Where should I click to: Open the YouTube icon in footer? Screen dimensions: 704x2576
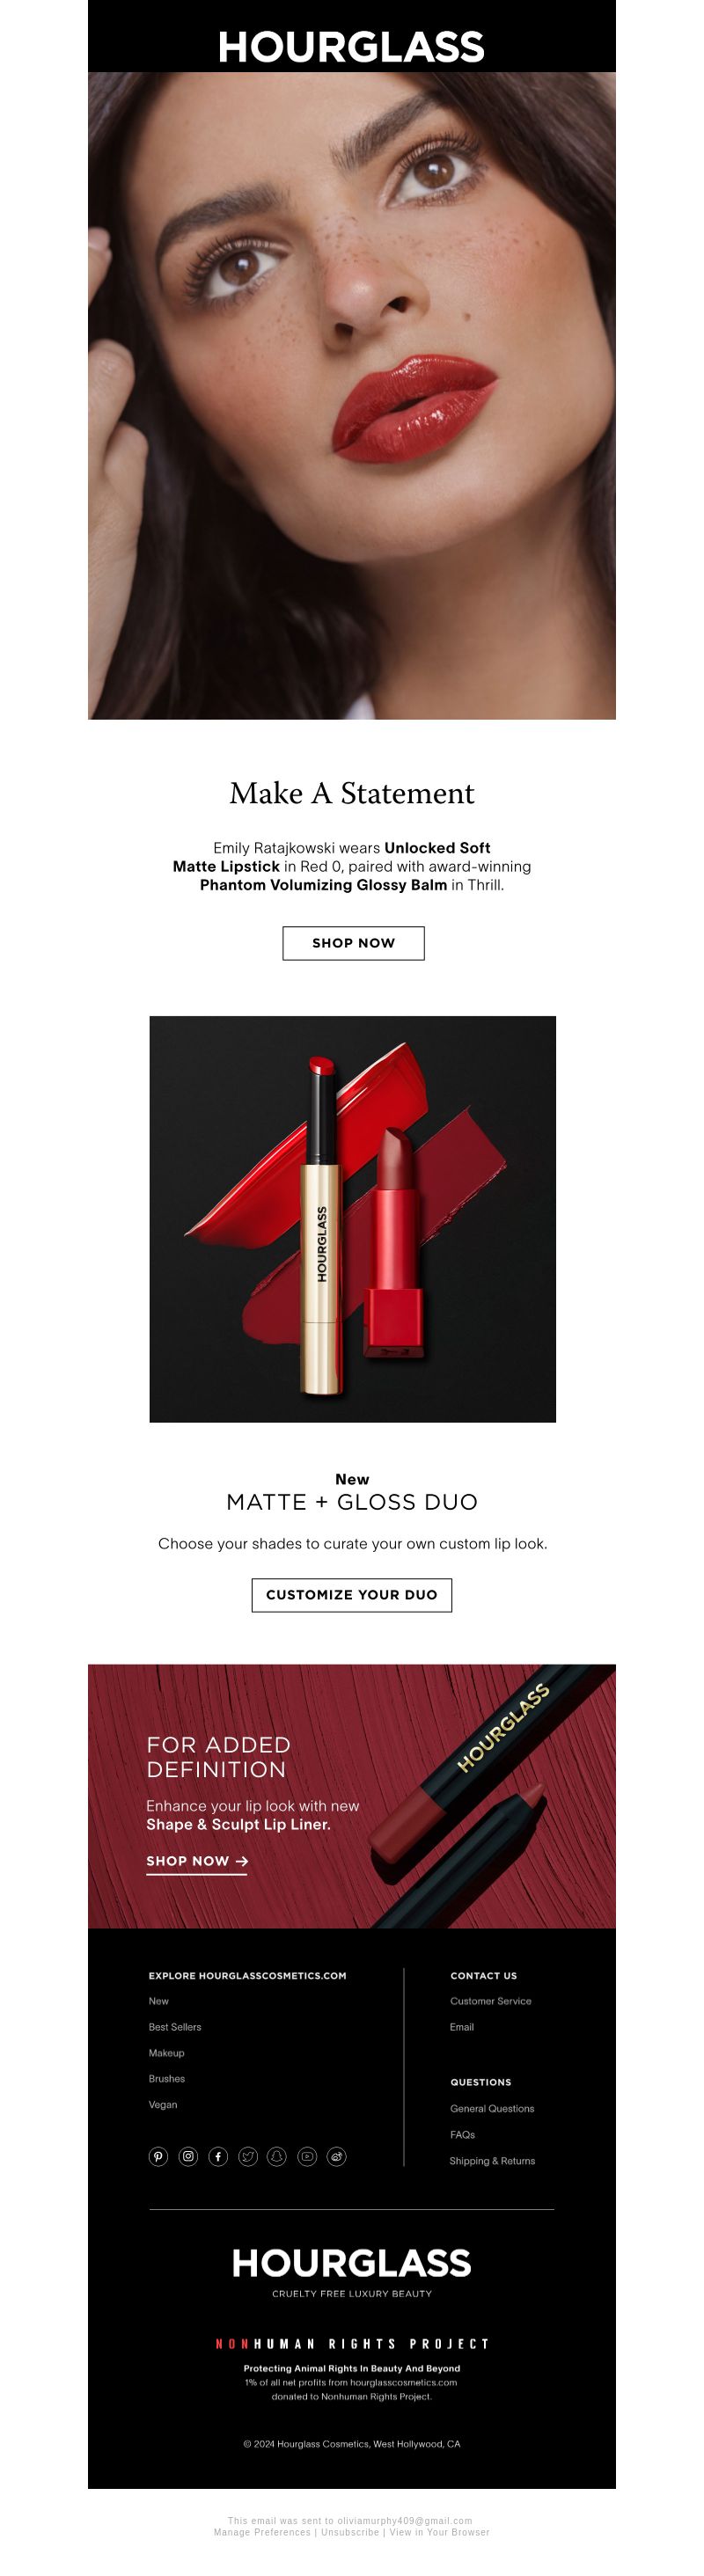coord(307,2157)
